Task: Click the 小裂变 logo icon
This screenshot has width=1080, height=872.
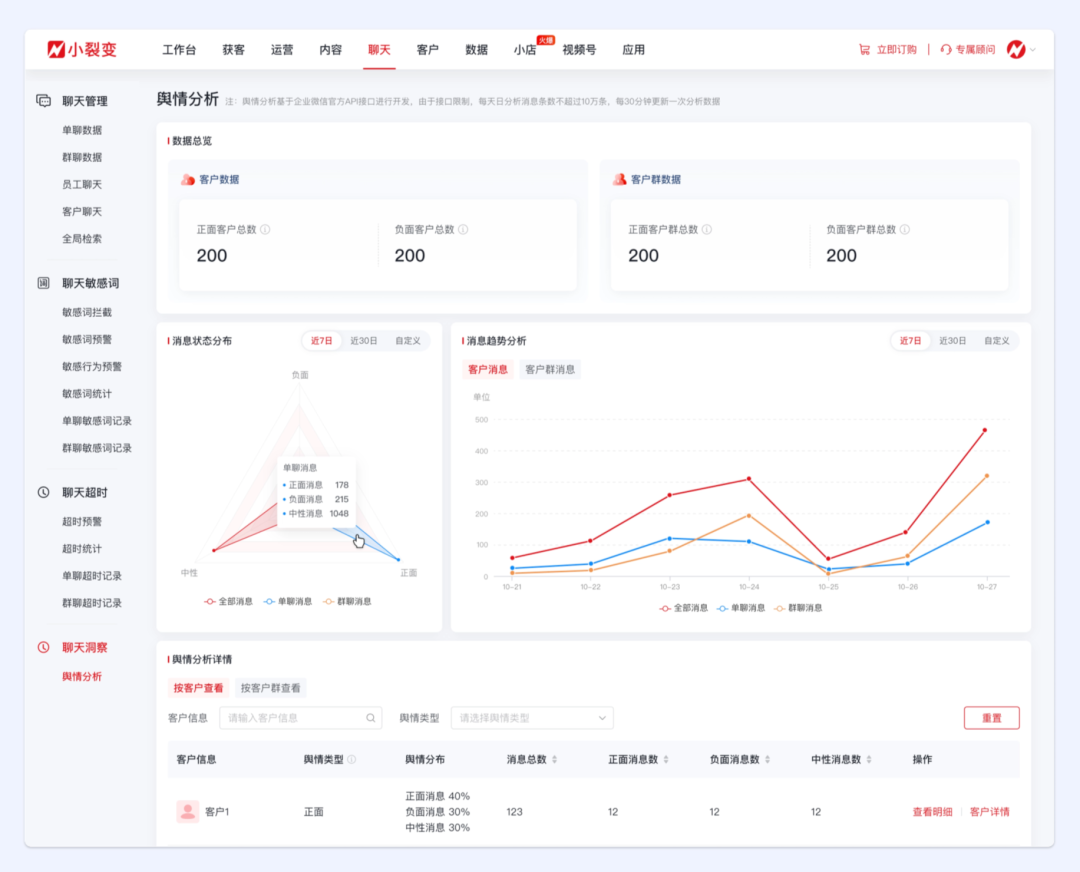Action: pyautogui.click(x=56, y=49)
